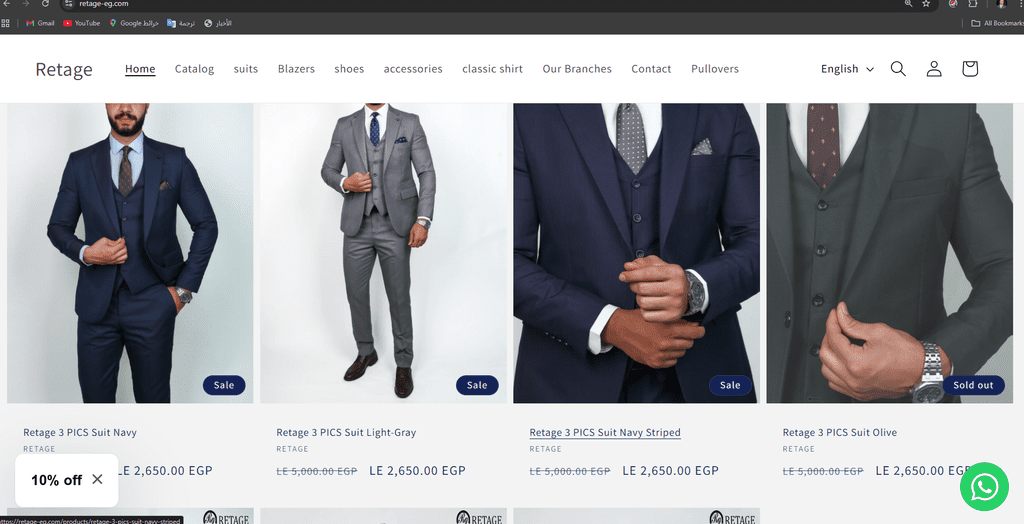Open Retage 3 PICS Suit Navy Striped link
This screenshot has width=1024, height=524.
[x=605, y=433]
